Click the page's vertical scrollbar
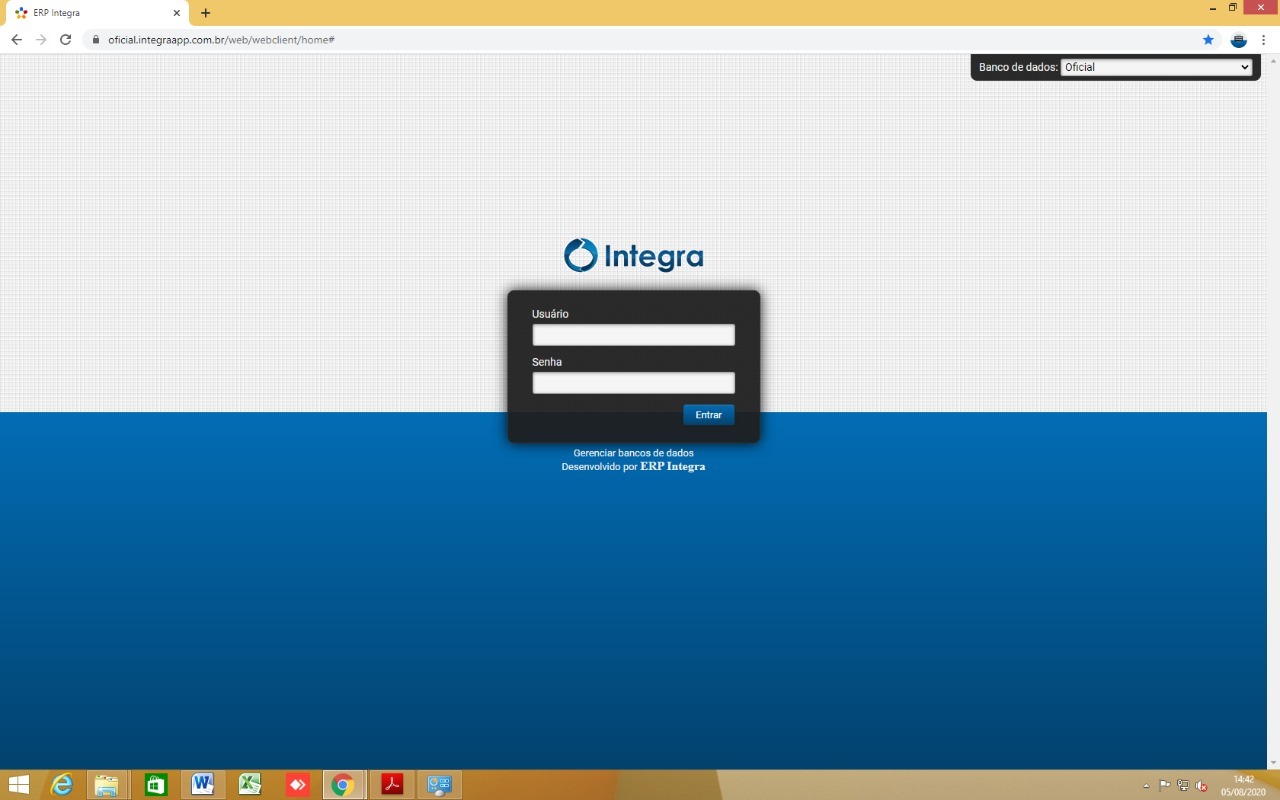 pos(1273,410)
